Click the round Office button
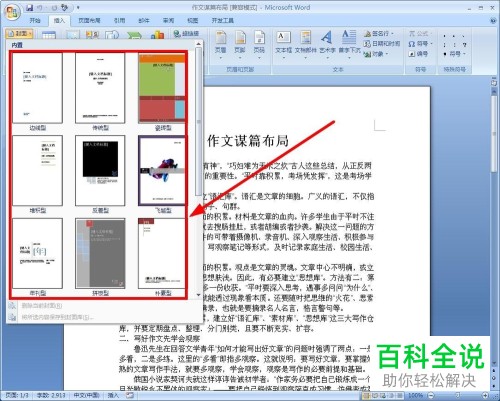 tap(12, 13)
